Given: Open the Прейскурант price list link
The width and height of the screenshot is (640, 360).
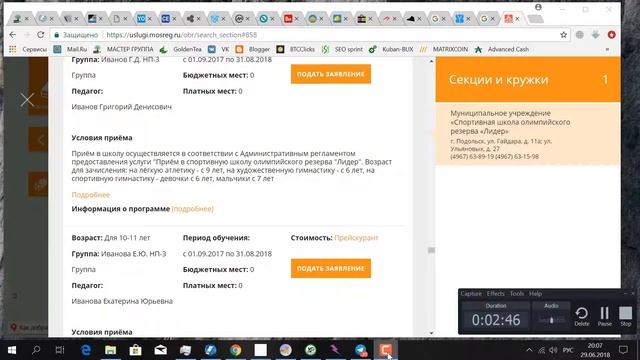Looking at the screenshot, I should coord(356,238).
